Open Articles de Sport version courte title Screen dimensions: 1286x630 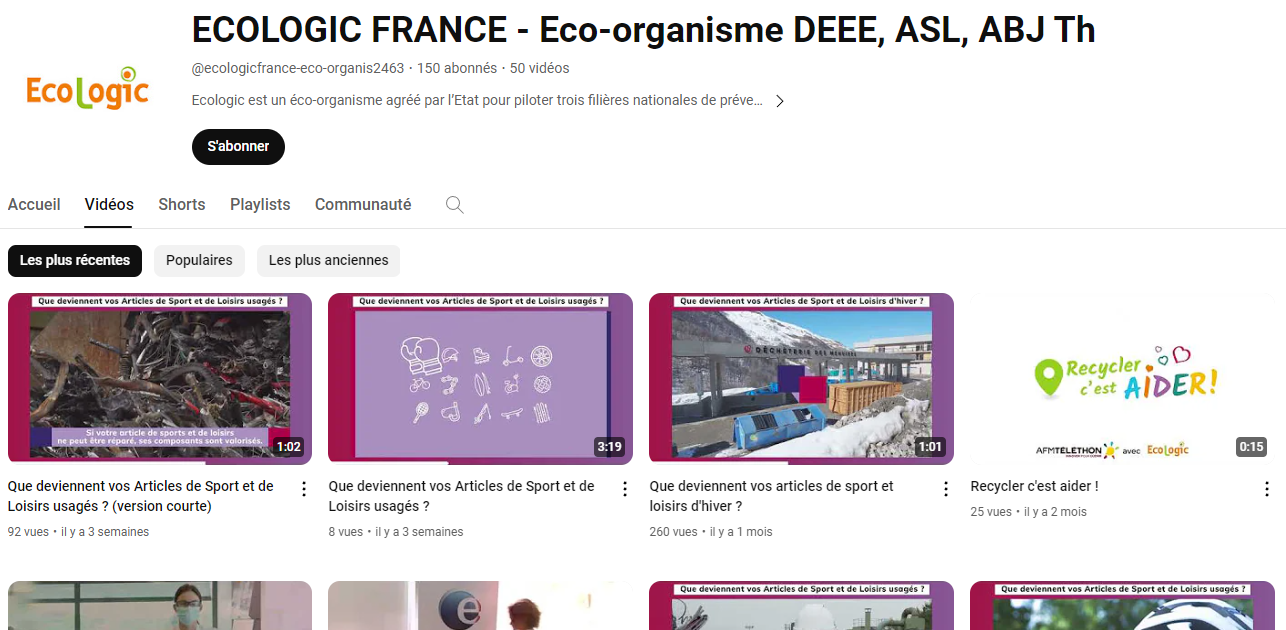point(141,496)
